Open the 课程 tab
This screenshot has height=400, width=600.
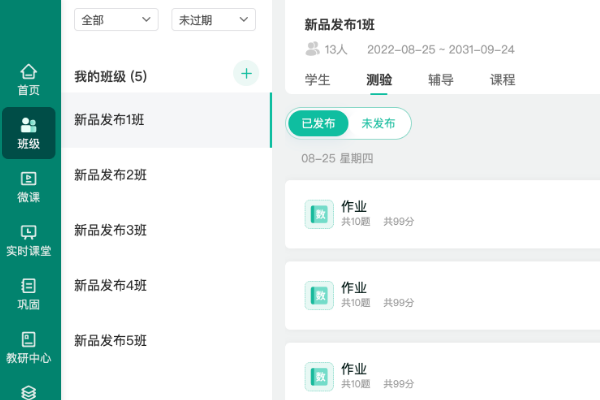[503, 80]
